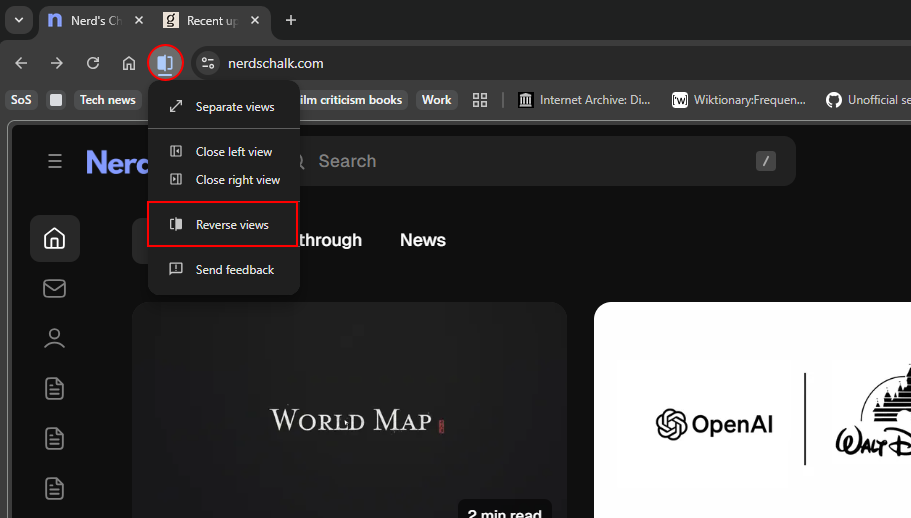This screenshot has width=911, height=518.
Task: Click the page Search field
Action: pyautogui.click(x=530, y=161)
